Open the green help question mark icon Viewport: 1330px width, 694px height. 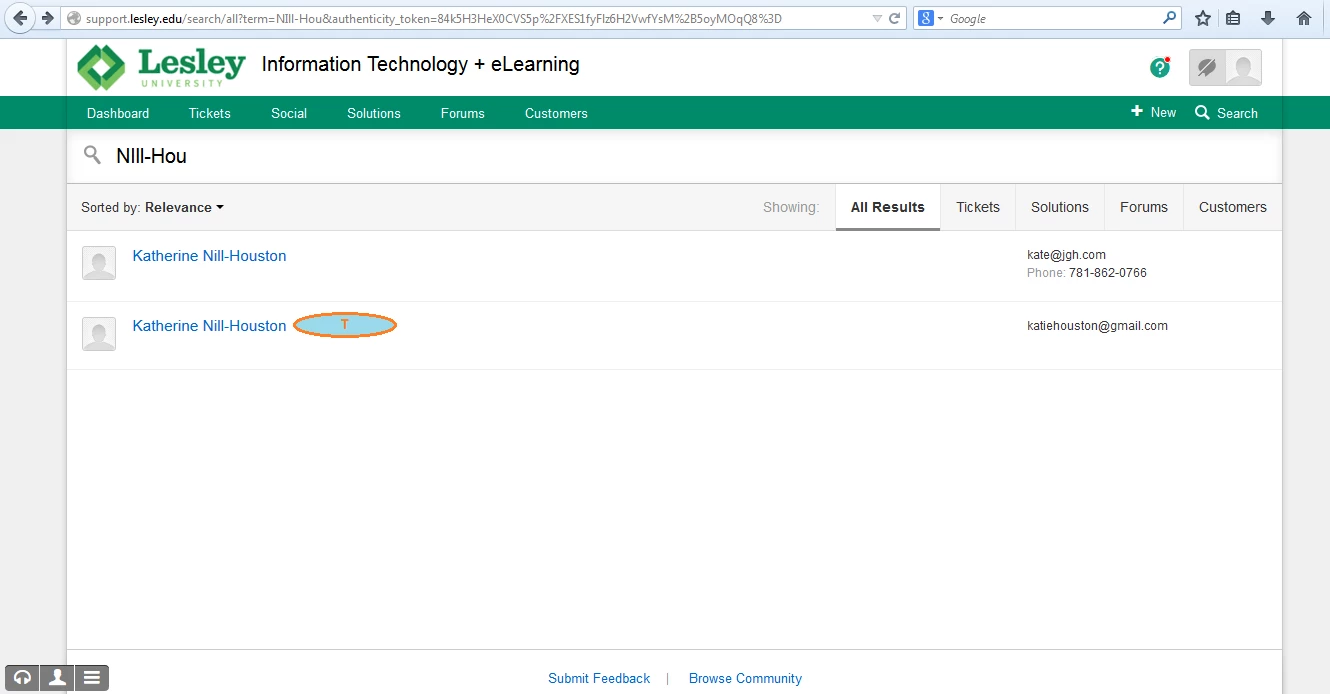pos(1160,67)
